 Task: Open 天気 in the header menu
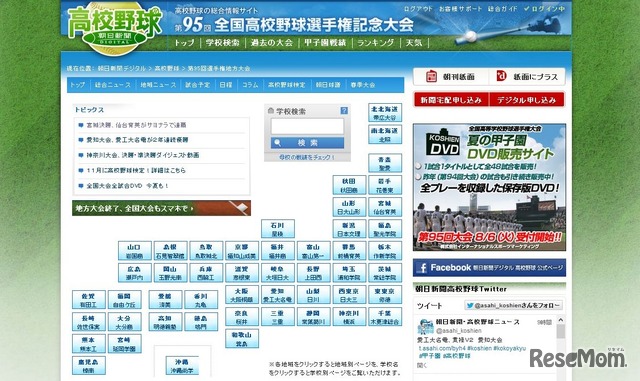click(413, 42)
